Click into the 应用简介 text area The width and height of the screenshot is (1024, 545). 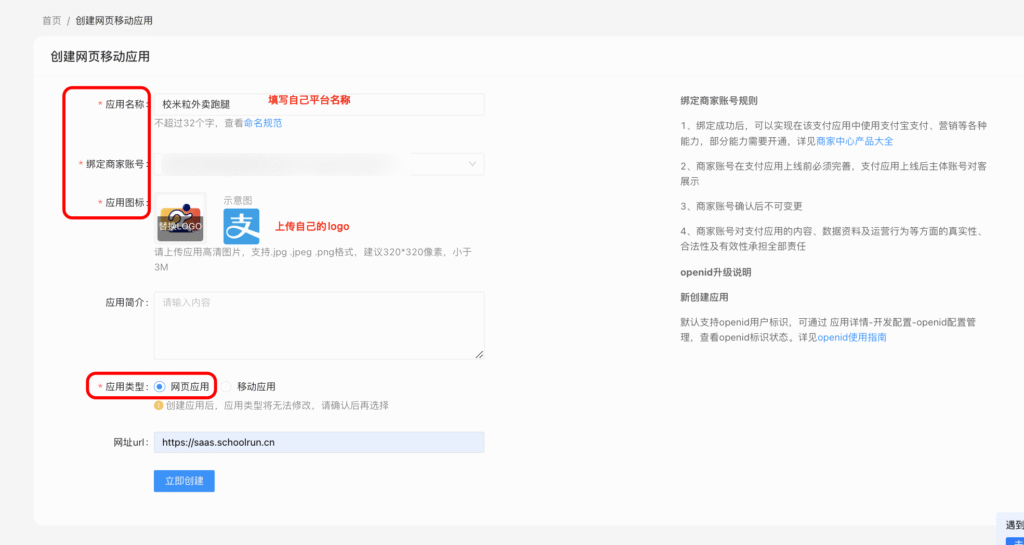pyautogui.click(x=318, y=325)
